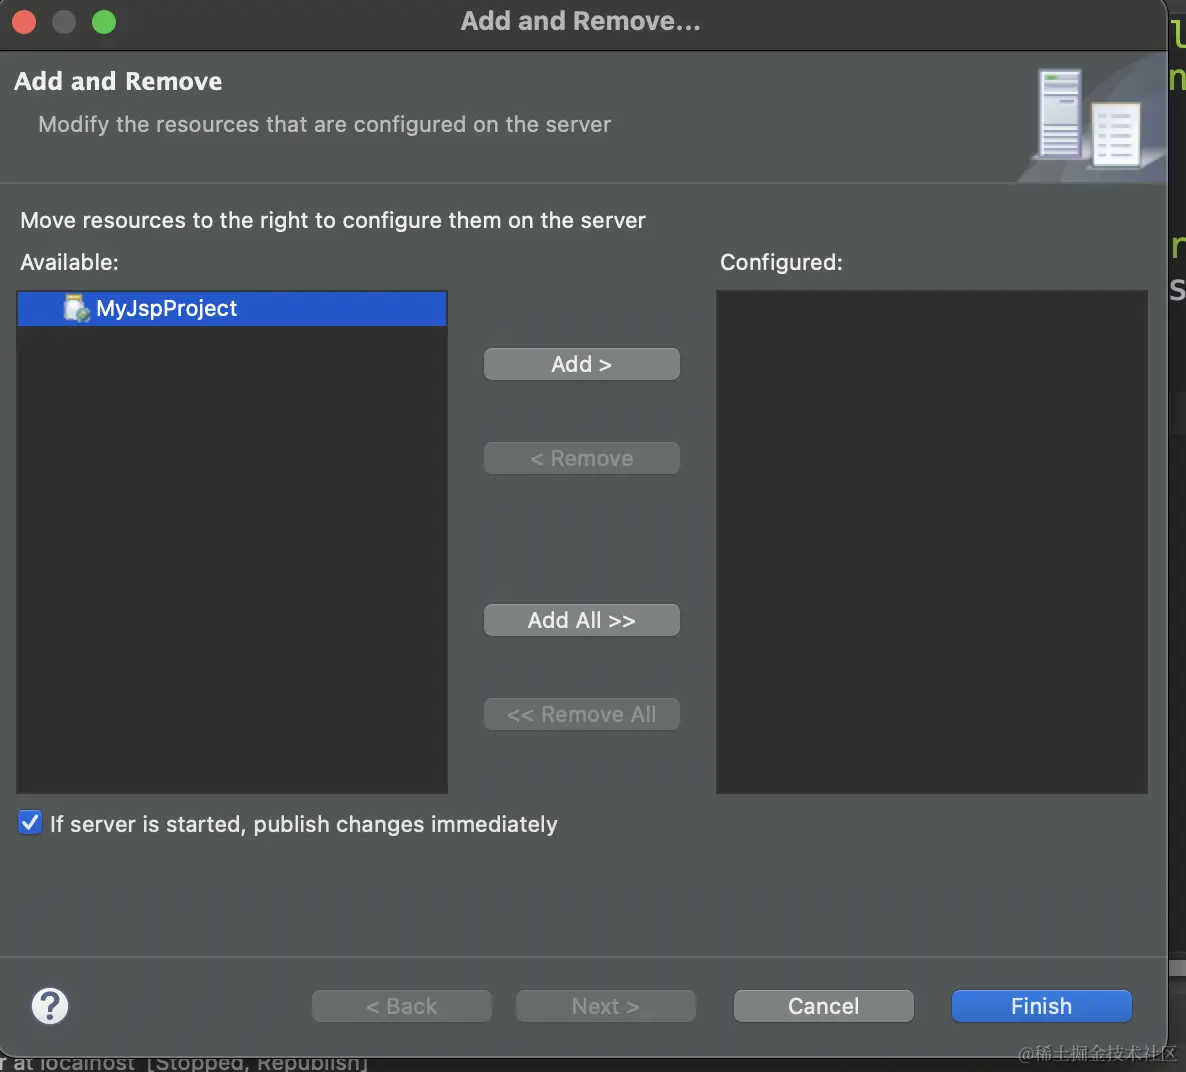This screenshot has width=1186, height=1072.
Task: Click the green zoom window button
Action: [104, 22]
